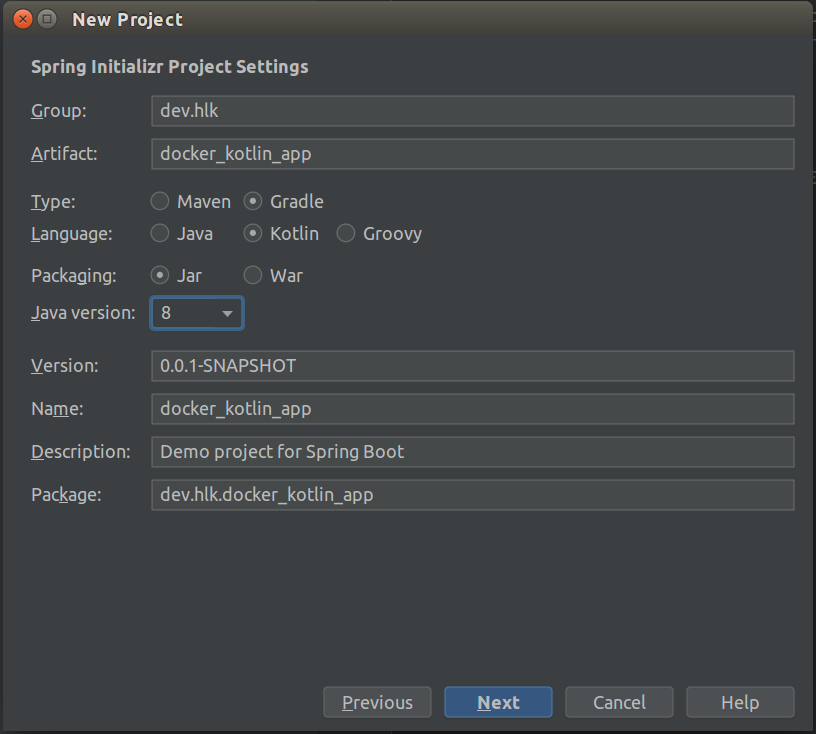Open Help for this dialog
The height and width of the screenshot is (734, 816).
740,702
